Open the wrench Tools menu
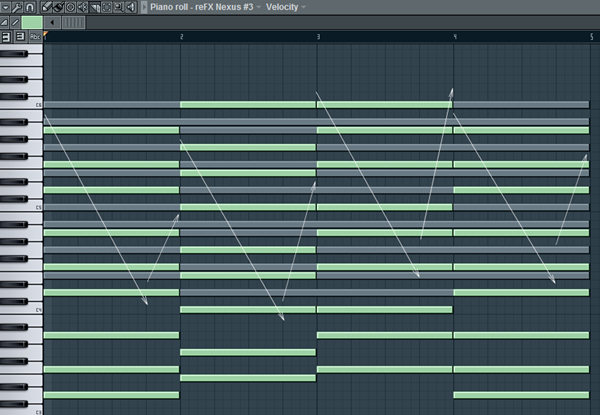 [17, 7]
